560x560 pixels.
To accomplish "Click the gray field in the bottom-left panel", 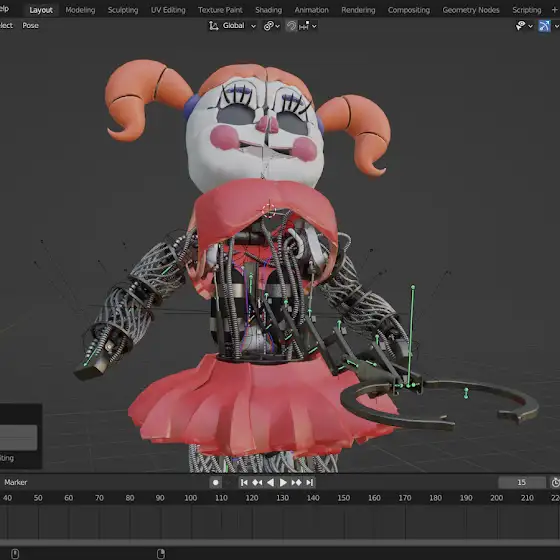I will 19,437.
